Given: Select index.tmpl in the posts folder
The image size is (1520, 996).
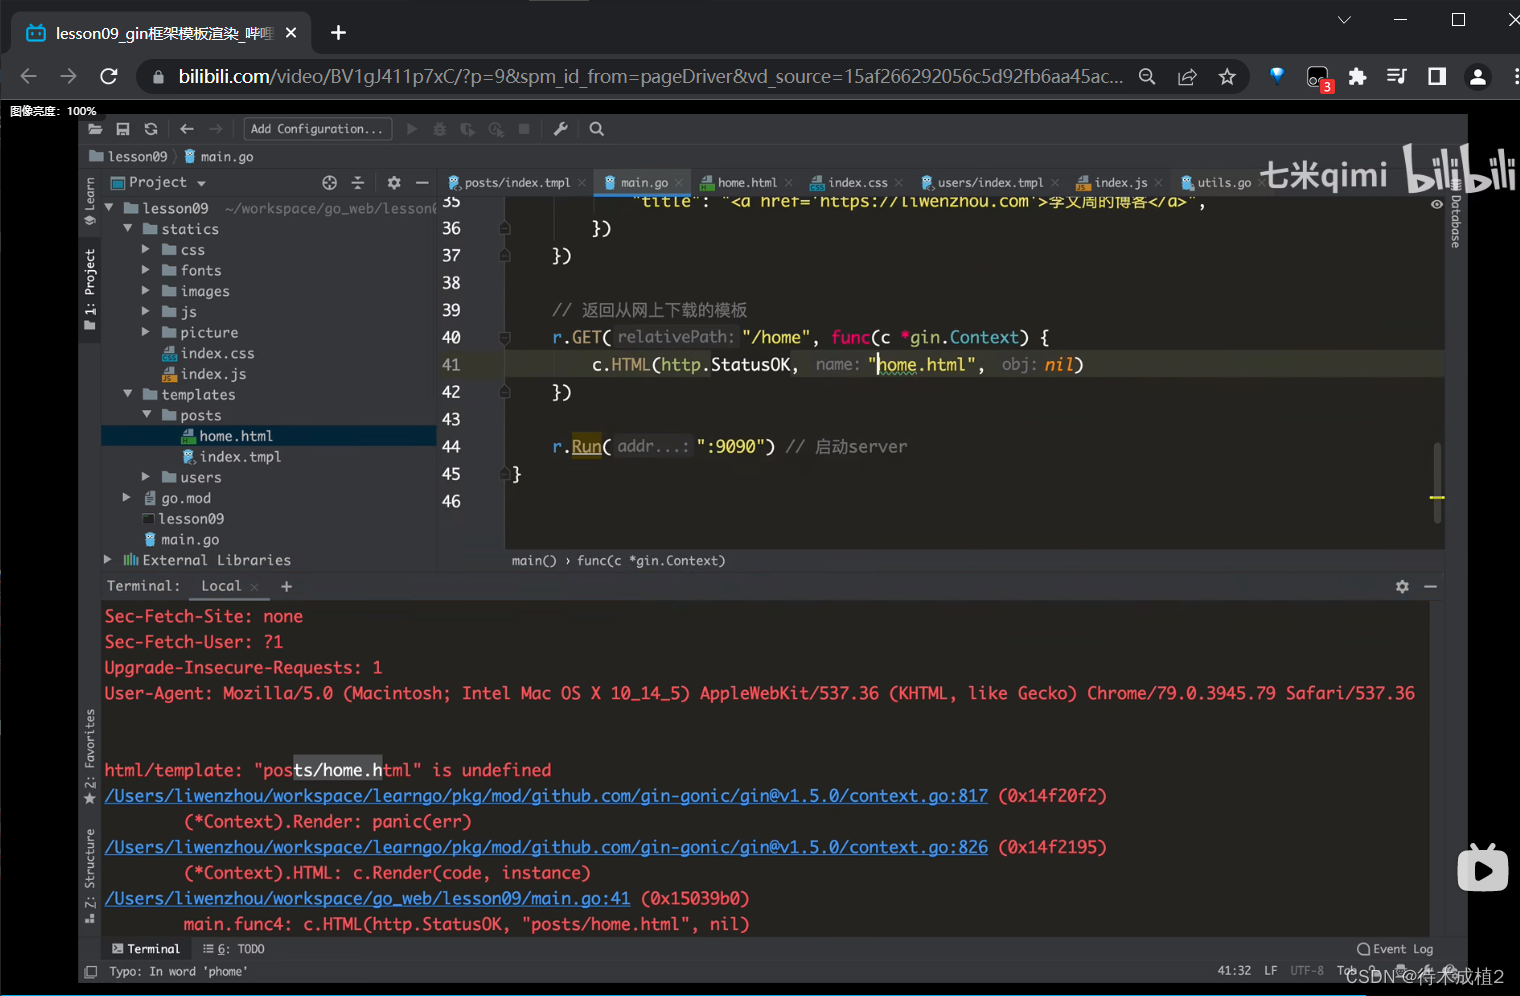Looking at the screenshot, I should tap(240, 457).
